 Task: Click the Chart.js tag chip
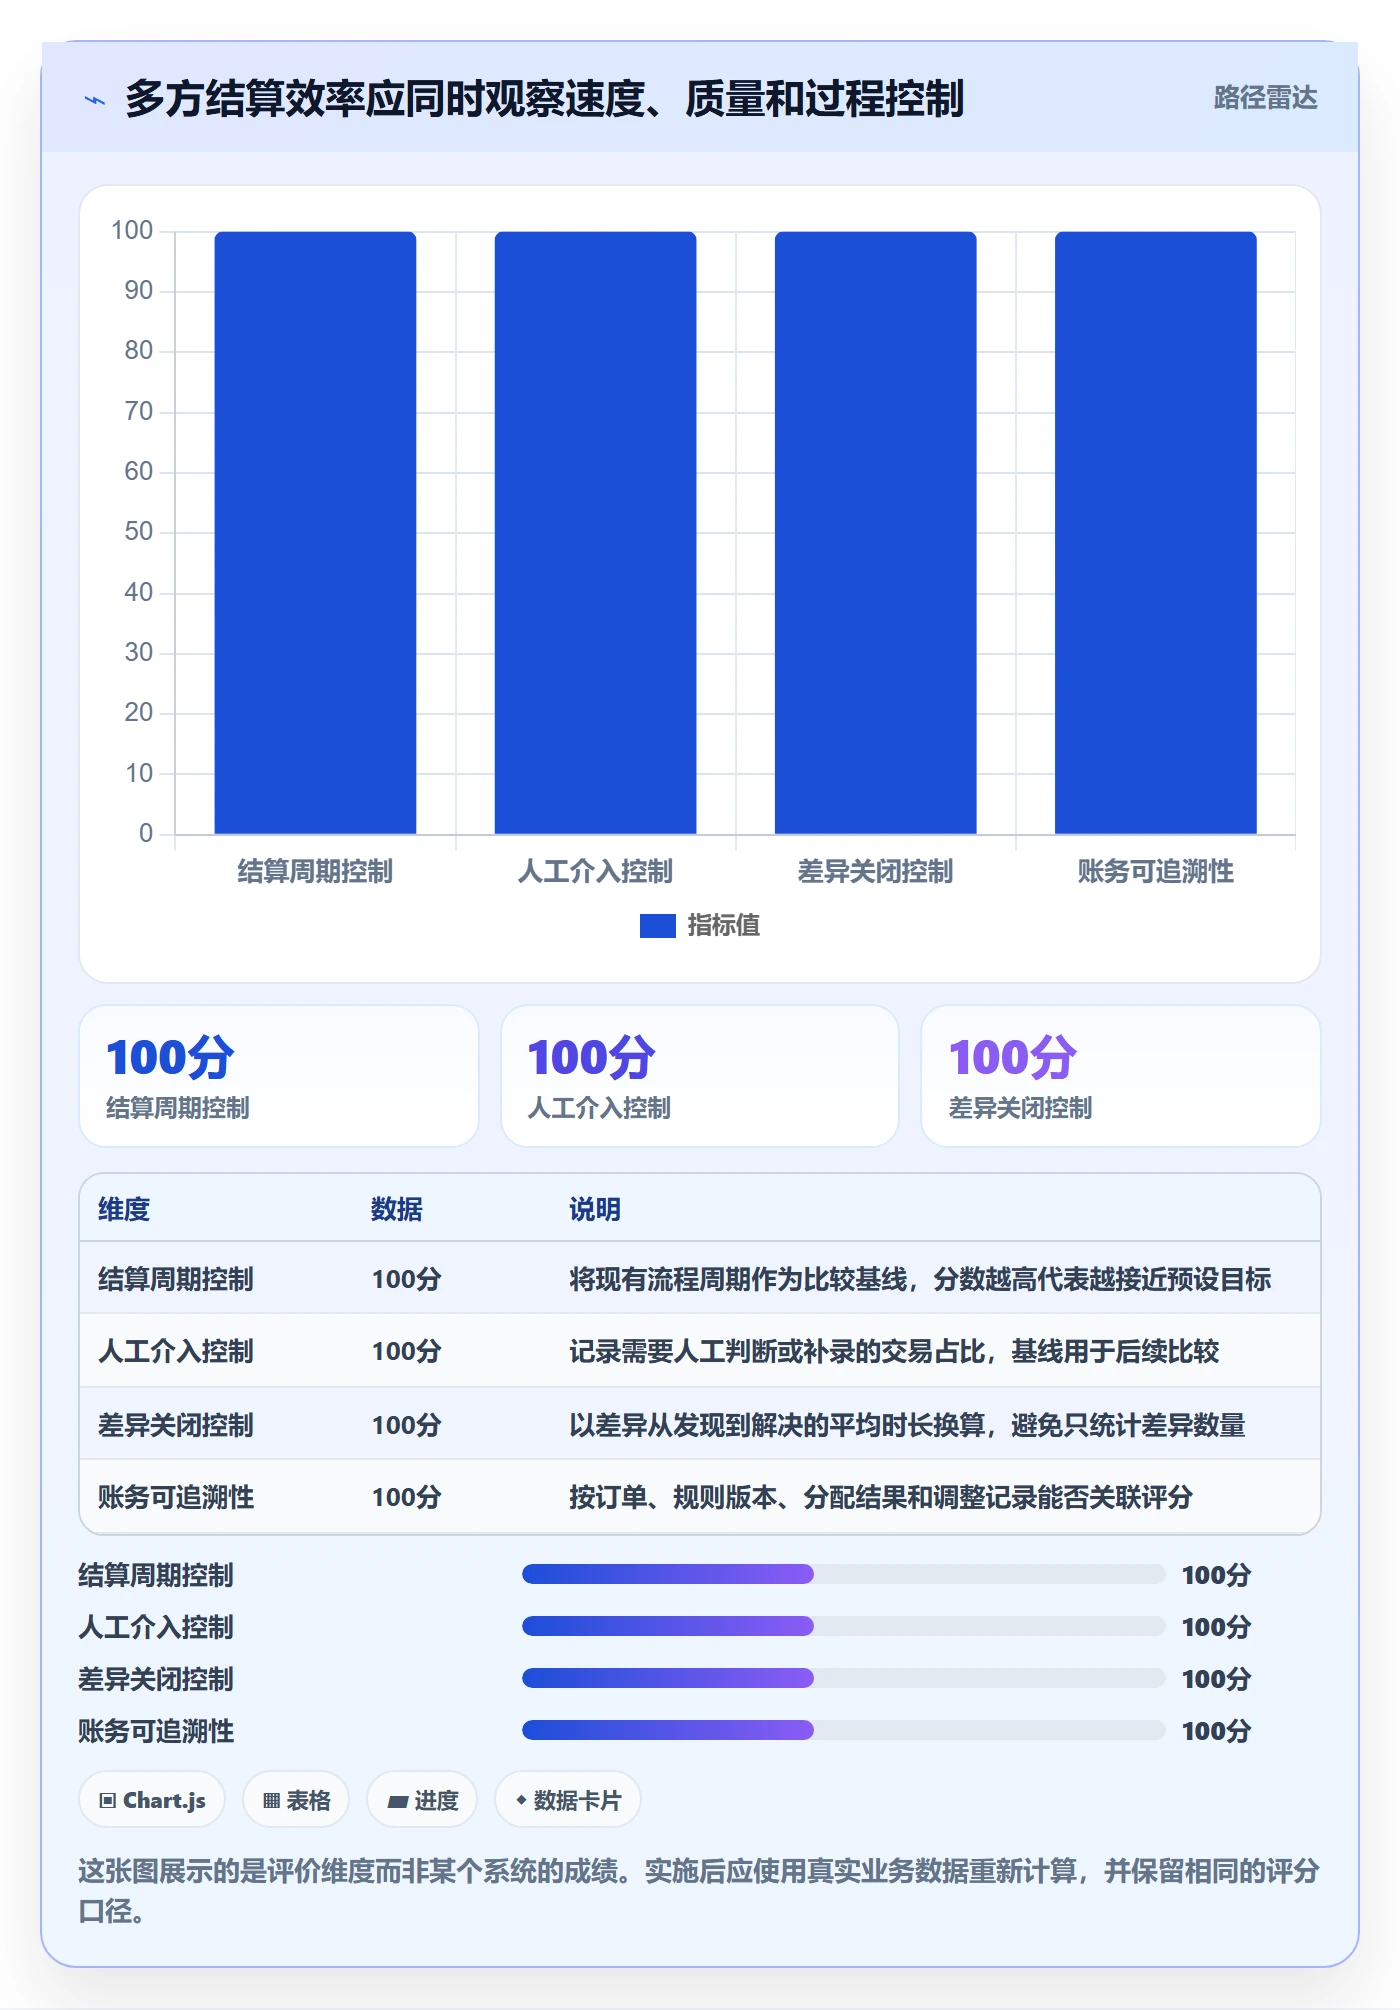tap(152, 1800)
